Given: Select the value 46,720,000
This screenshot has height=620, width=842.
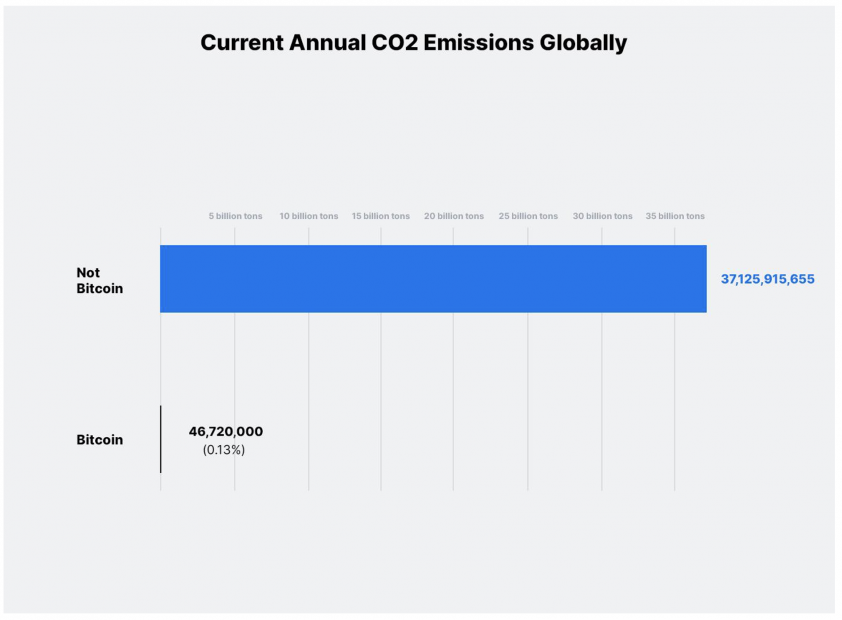Looking at the screenshot, I should (226, 432).
